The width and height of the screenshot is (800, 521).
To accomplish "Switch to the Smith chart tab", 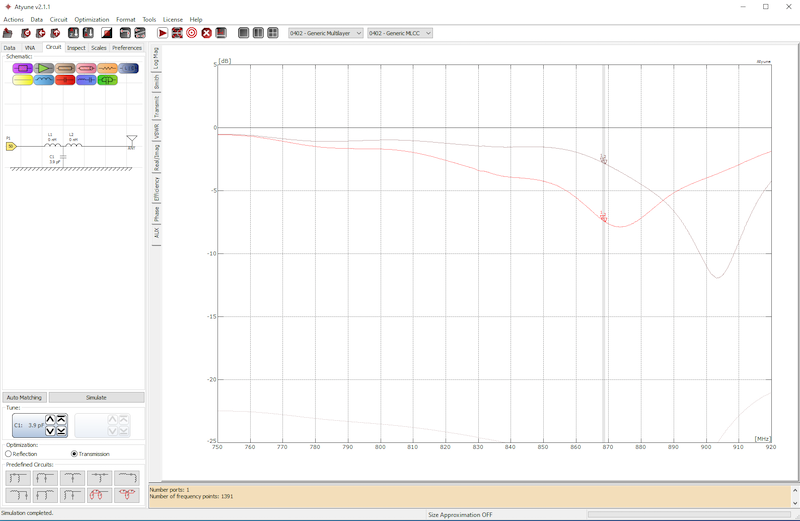I will coord(156,81).
